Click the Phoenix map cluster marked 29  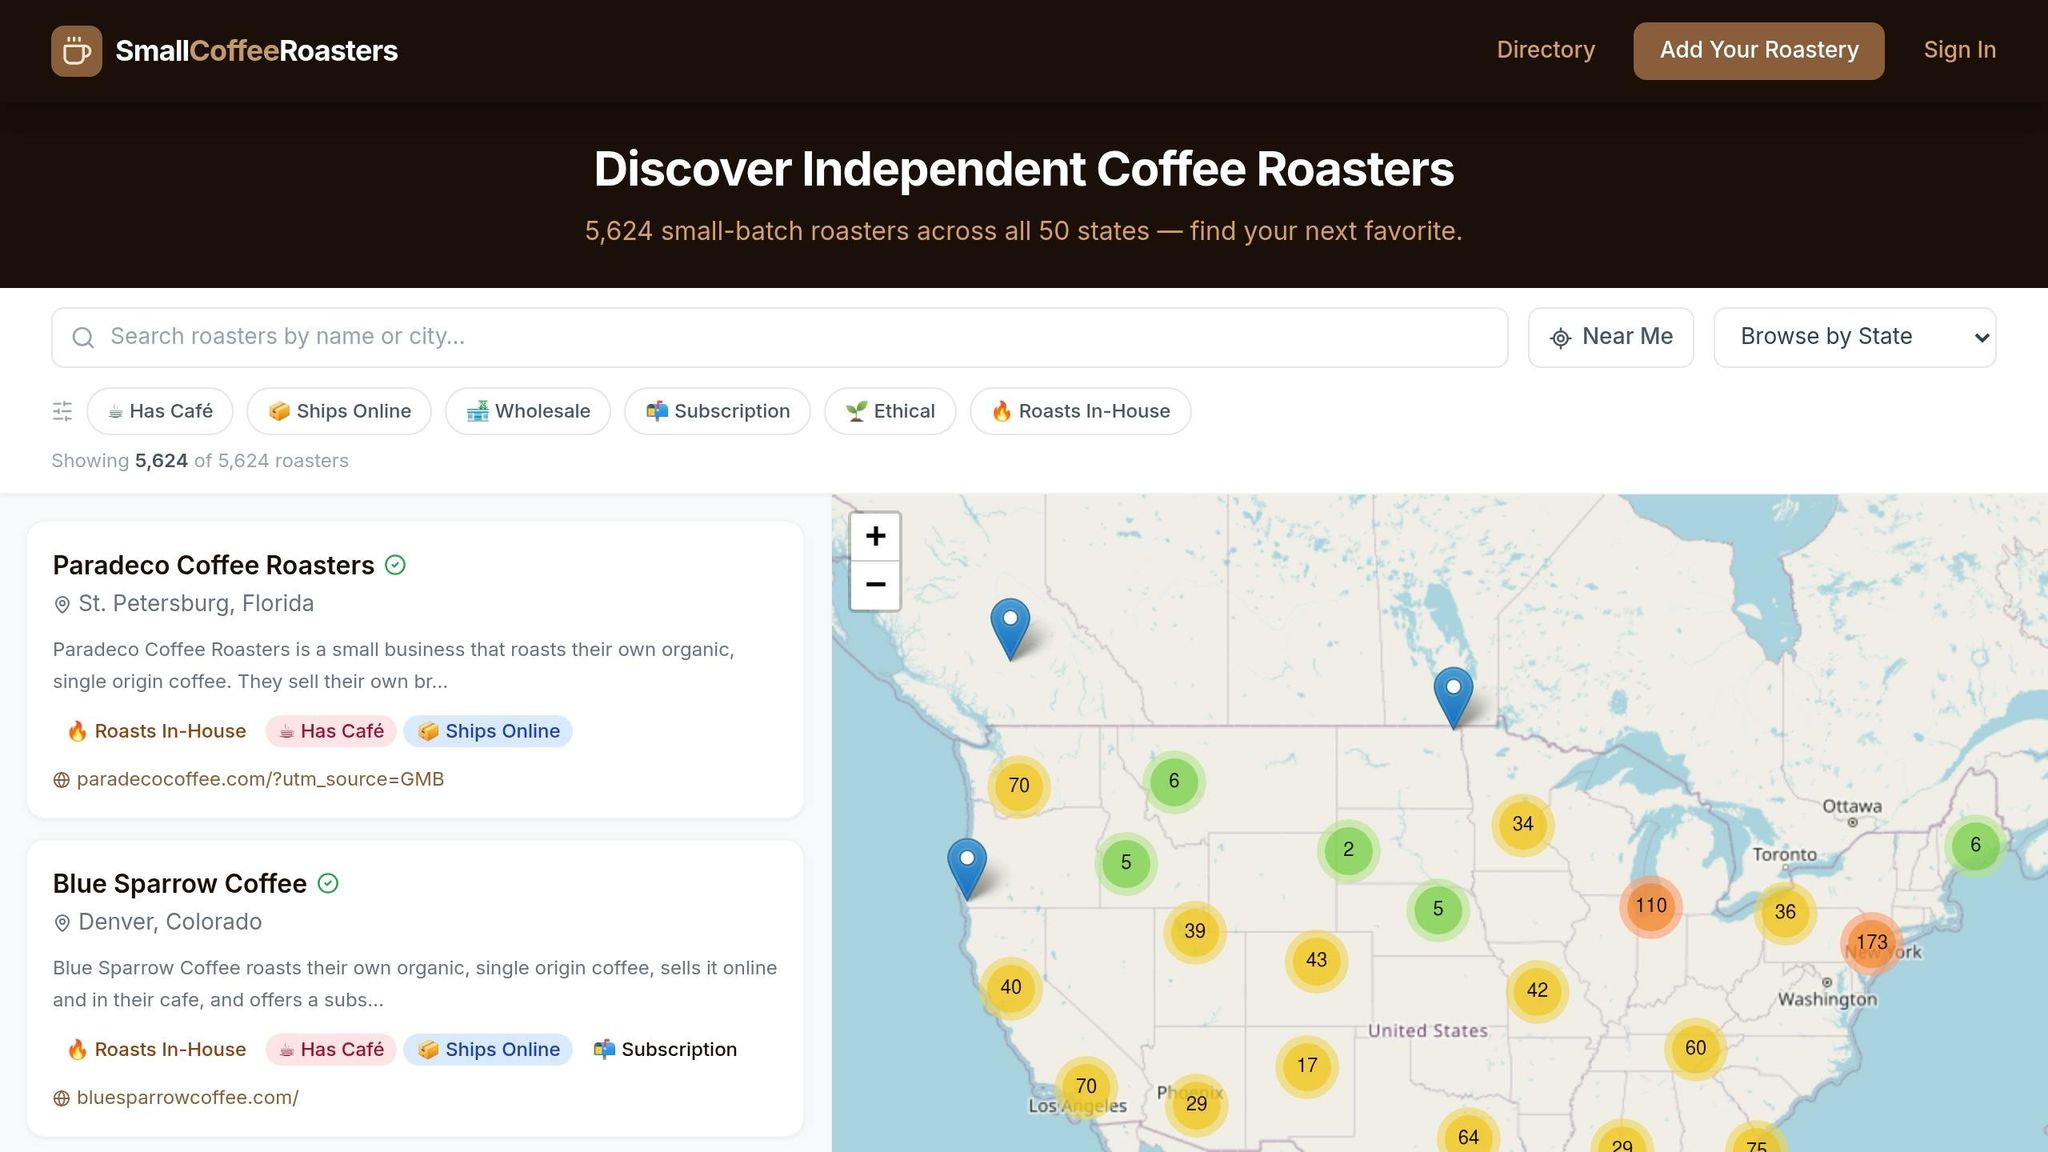pos(1196,1104)
